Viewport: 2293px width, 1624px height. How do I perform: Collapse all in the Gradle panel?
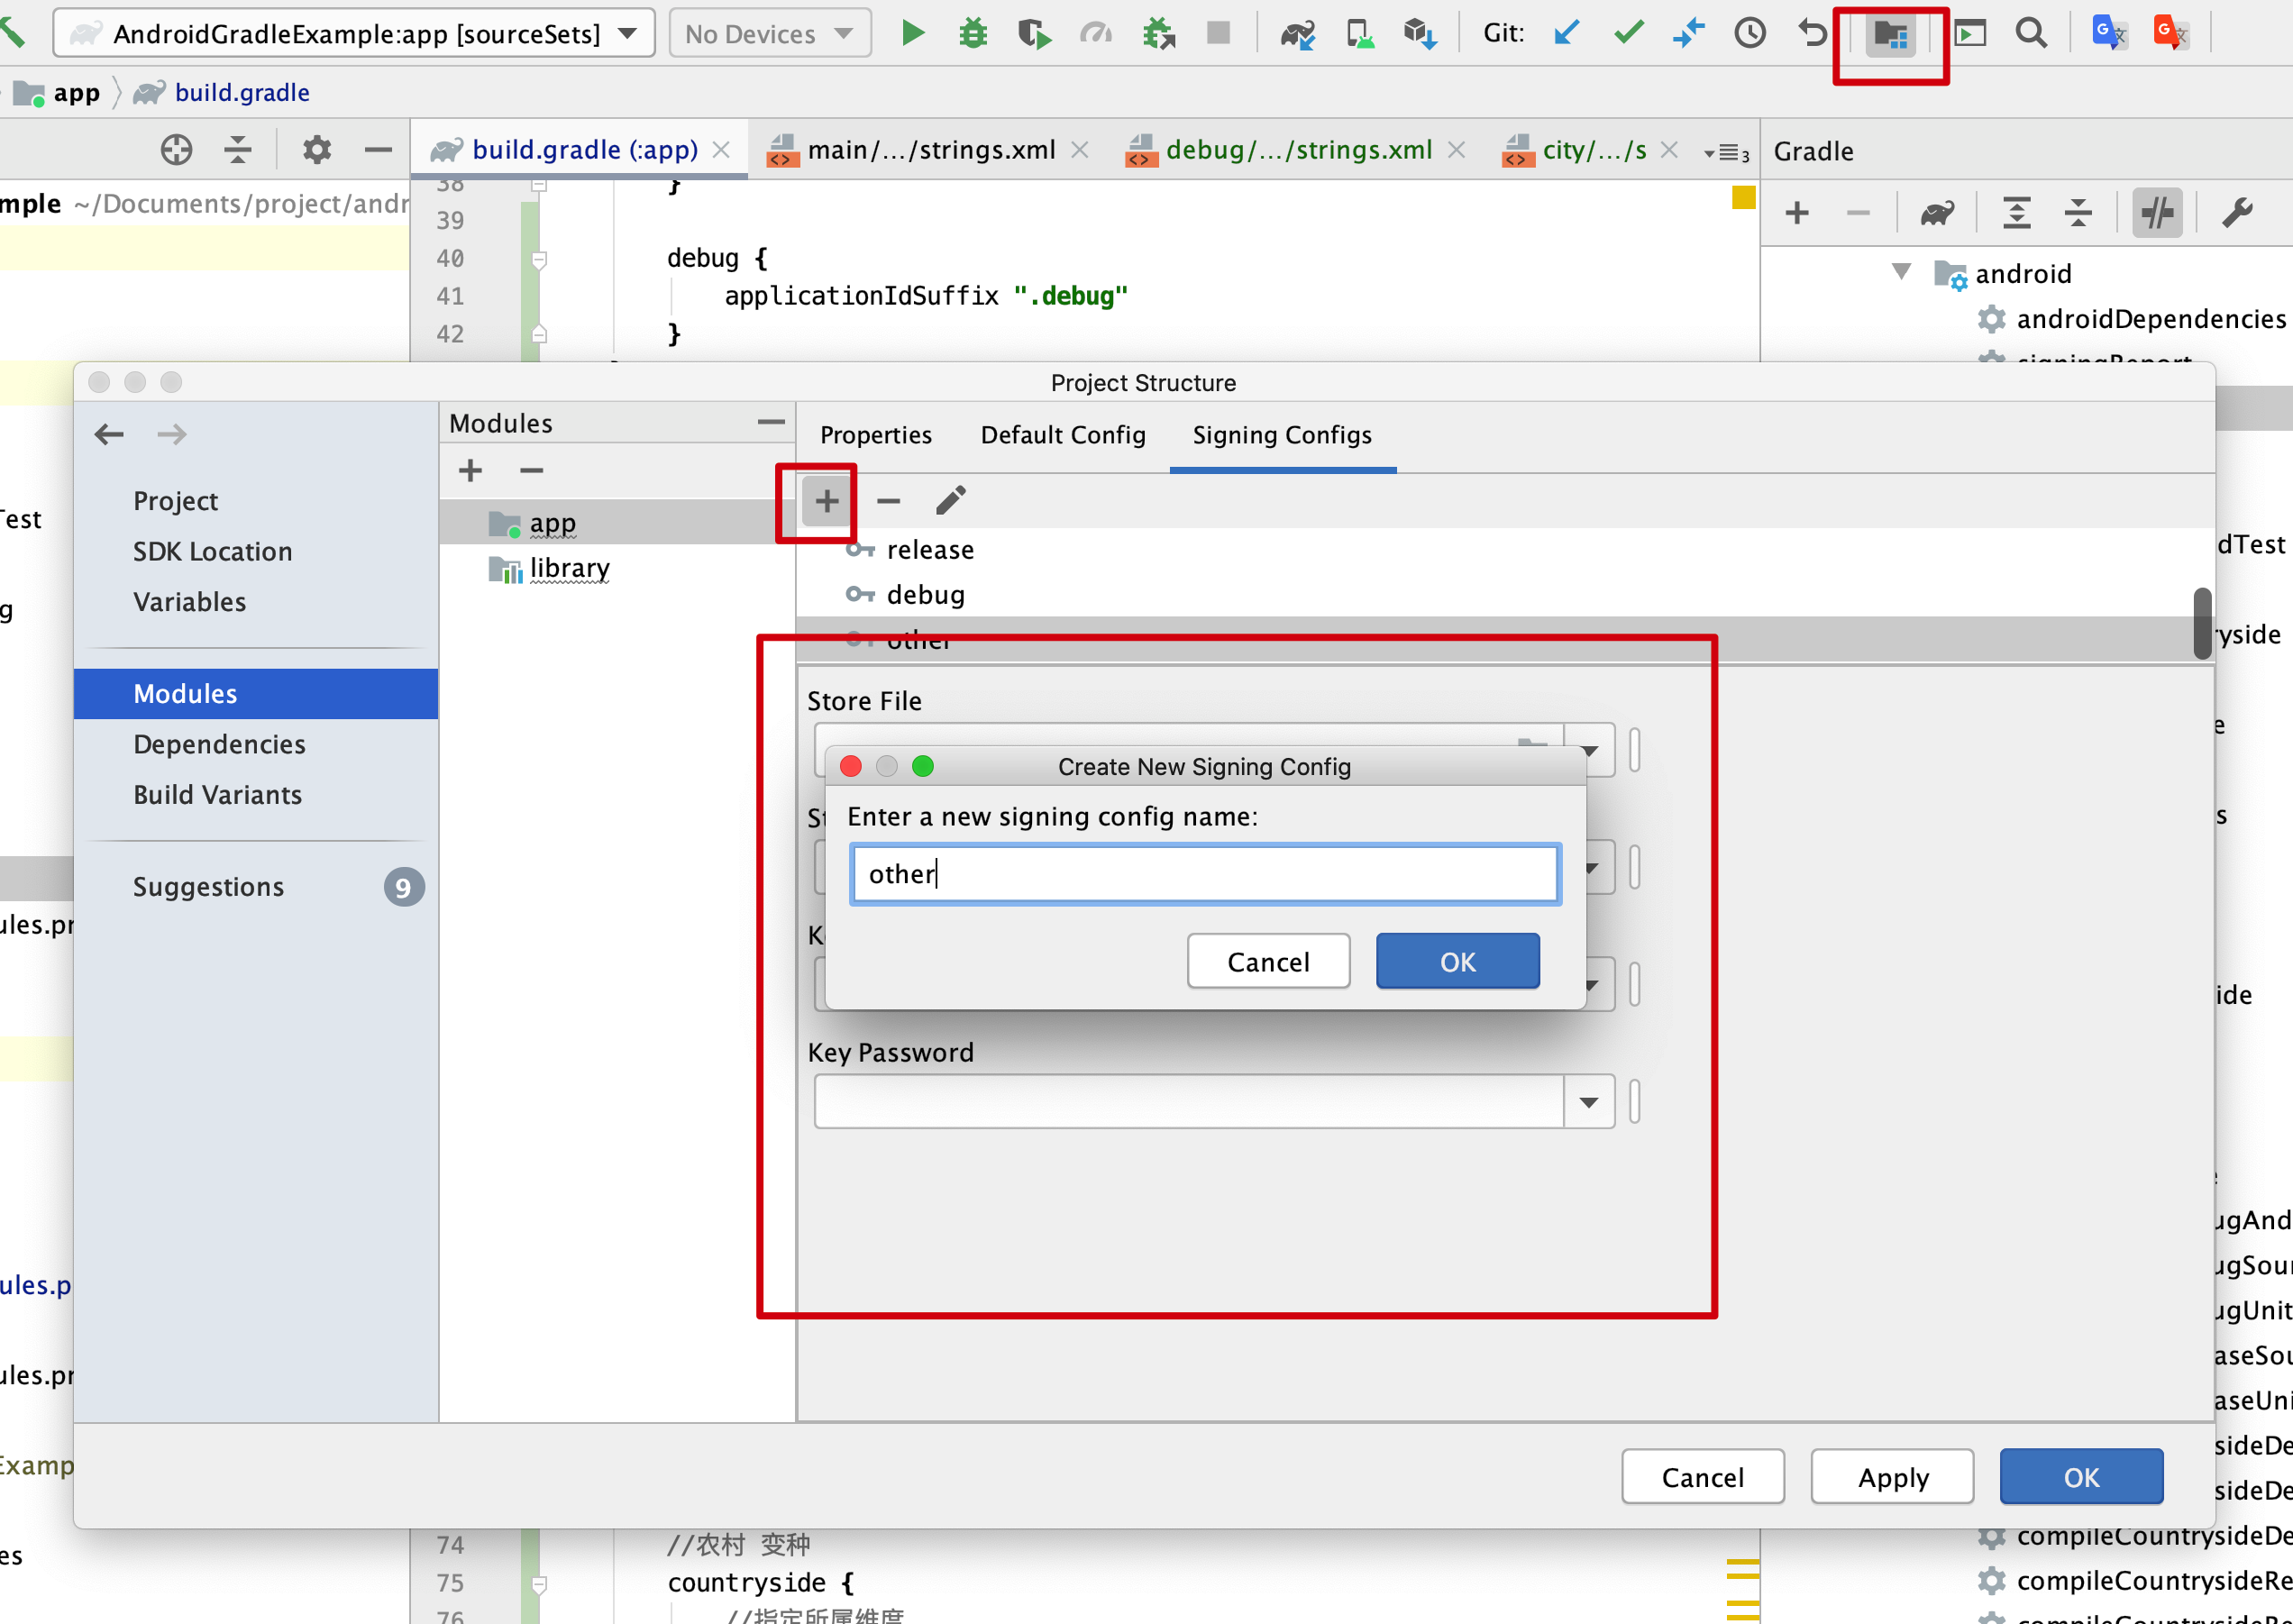(x=2078, y=213)
